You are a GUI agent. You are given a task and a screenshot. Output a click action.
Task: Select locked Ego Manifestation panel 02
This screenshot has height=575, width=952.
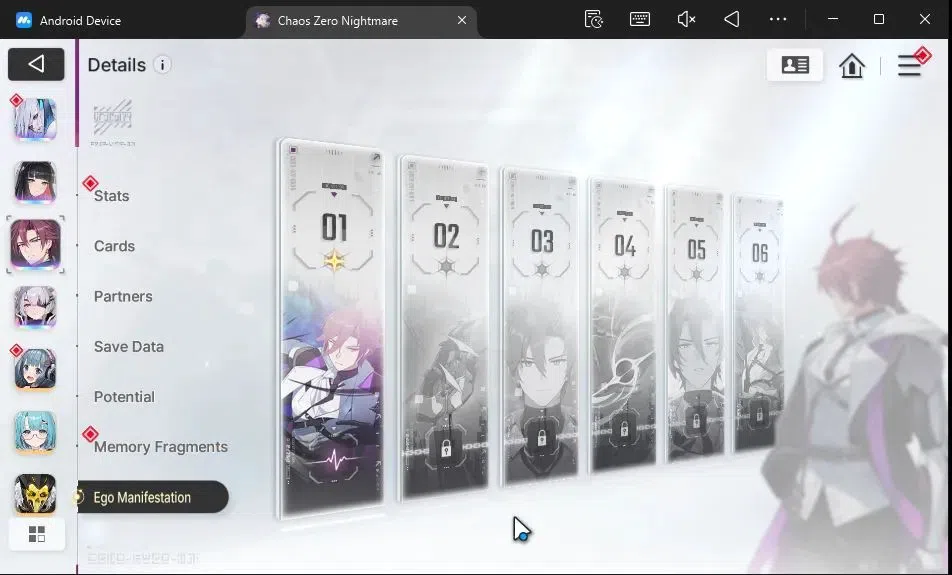(x=444, y=328)
